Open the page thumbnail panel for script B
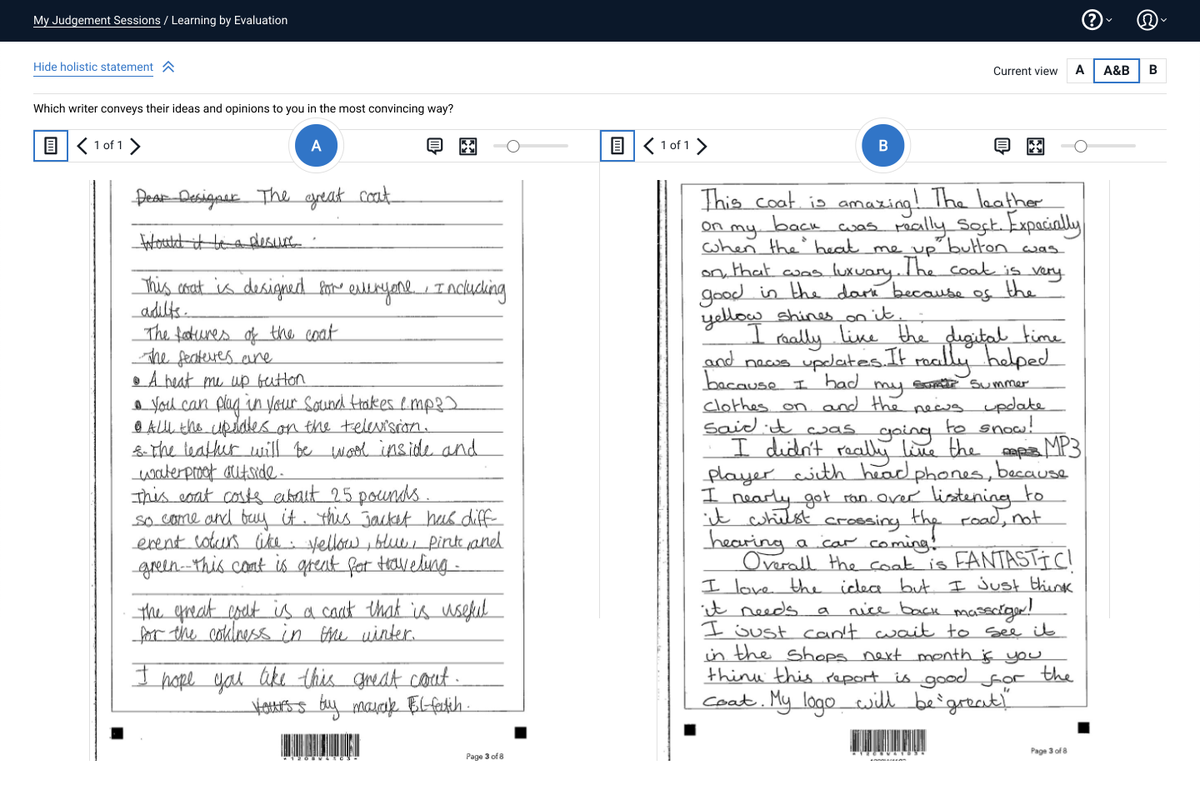 pyautogui.click(x=617, y=145)
